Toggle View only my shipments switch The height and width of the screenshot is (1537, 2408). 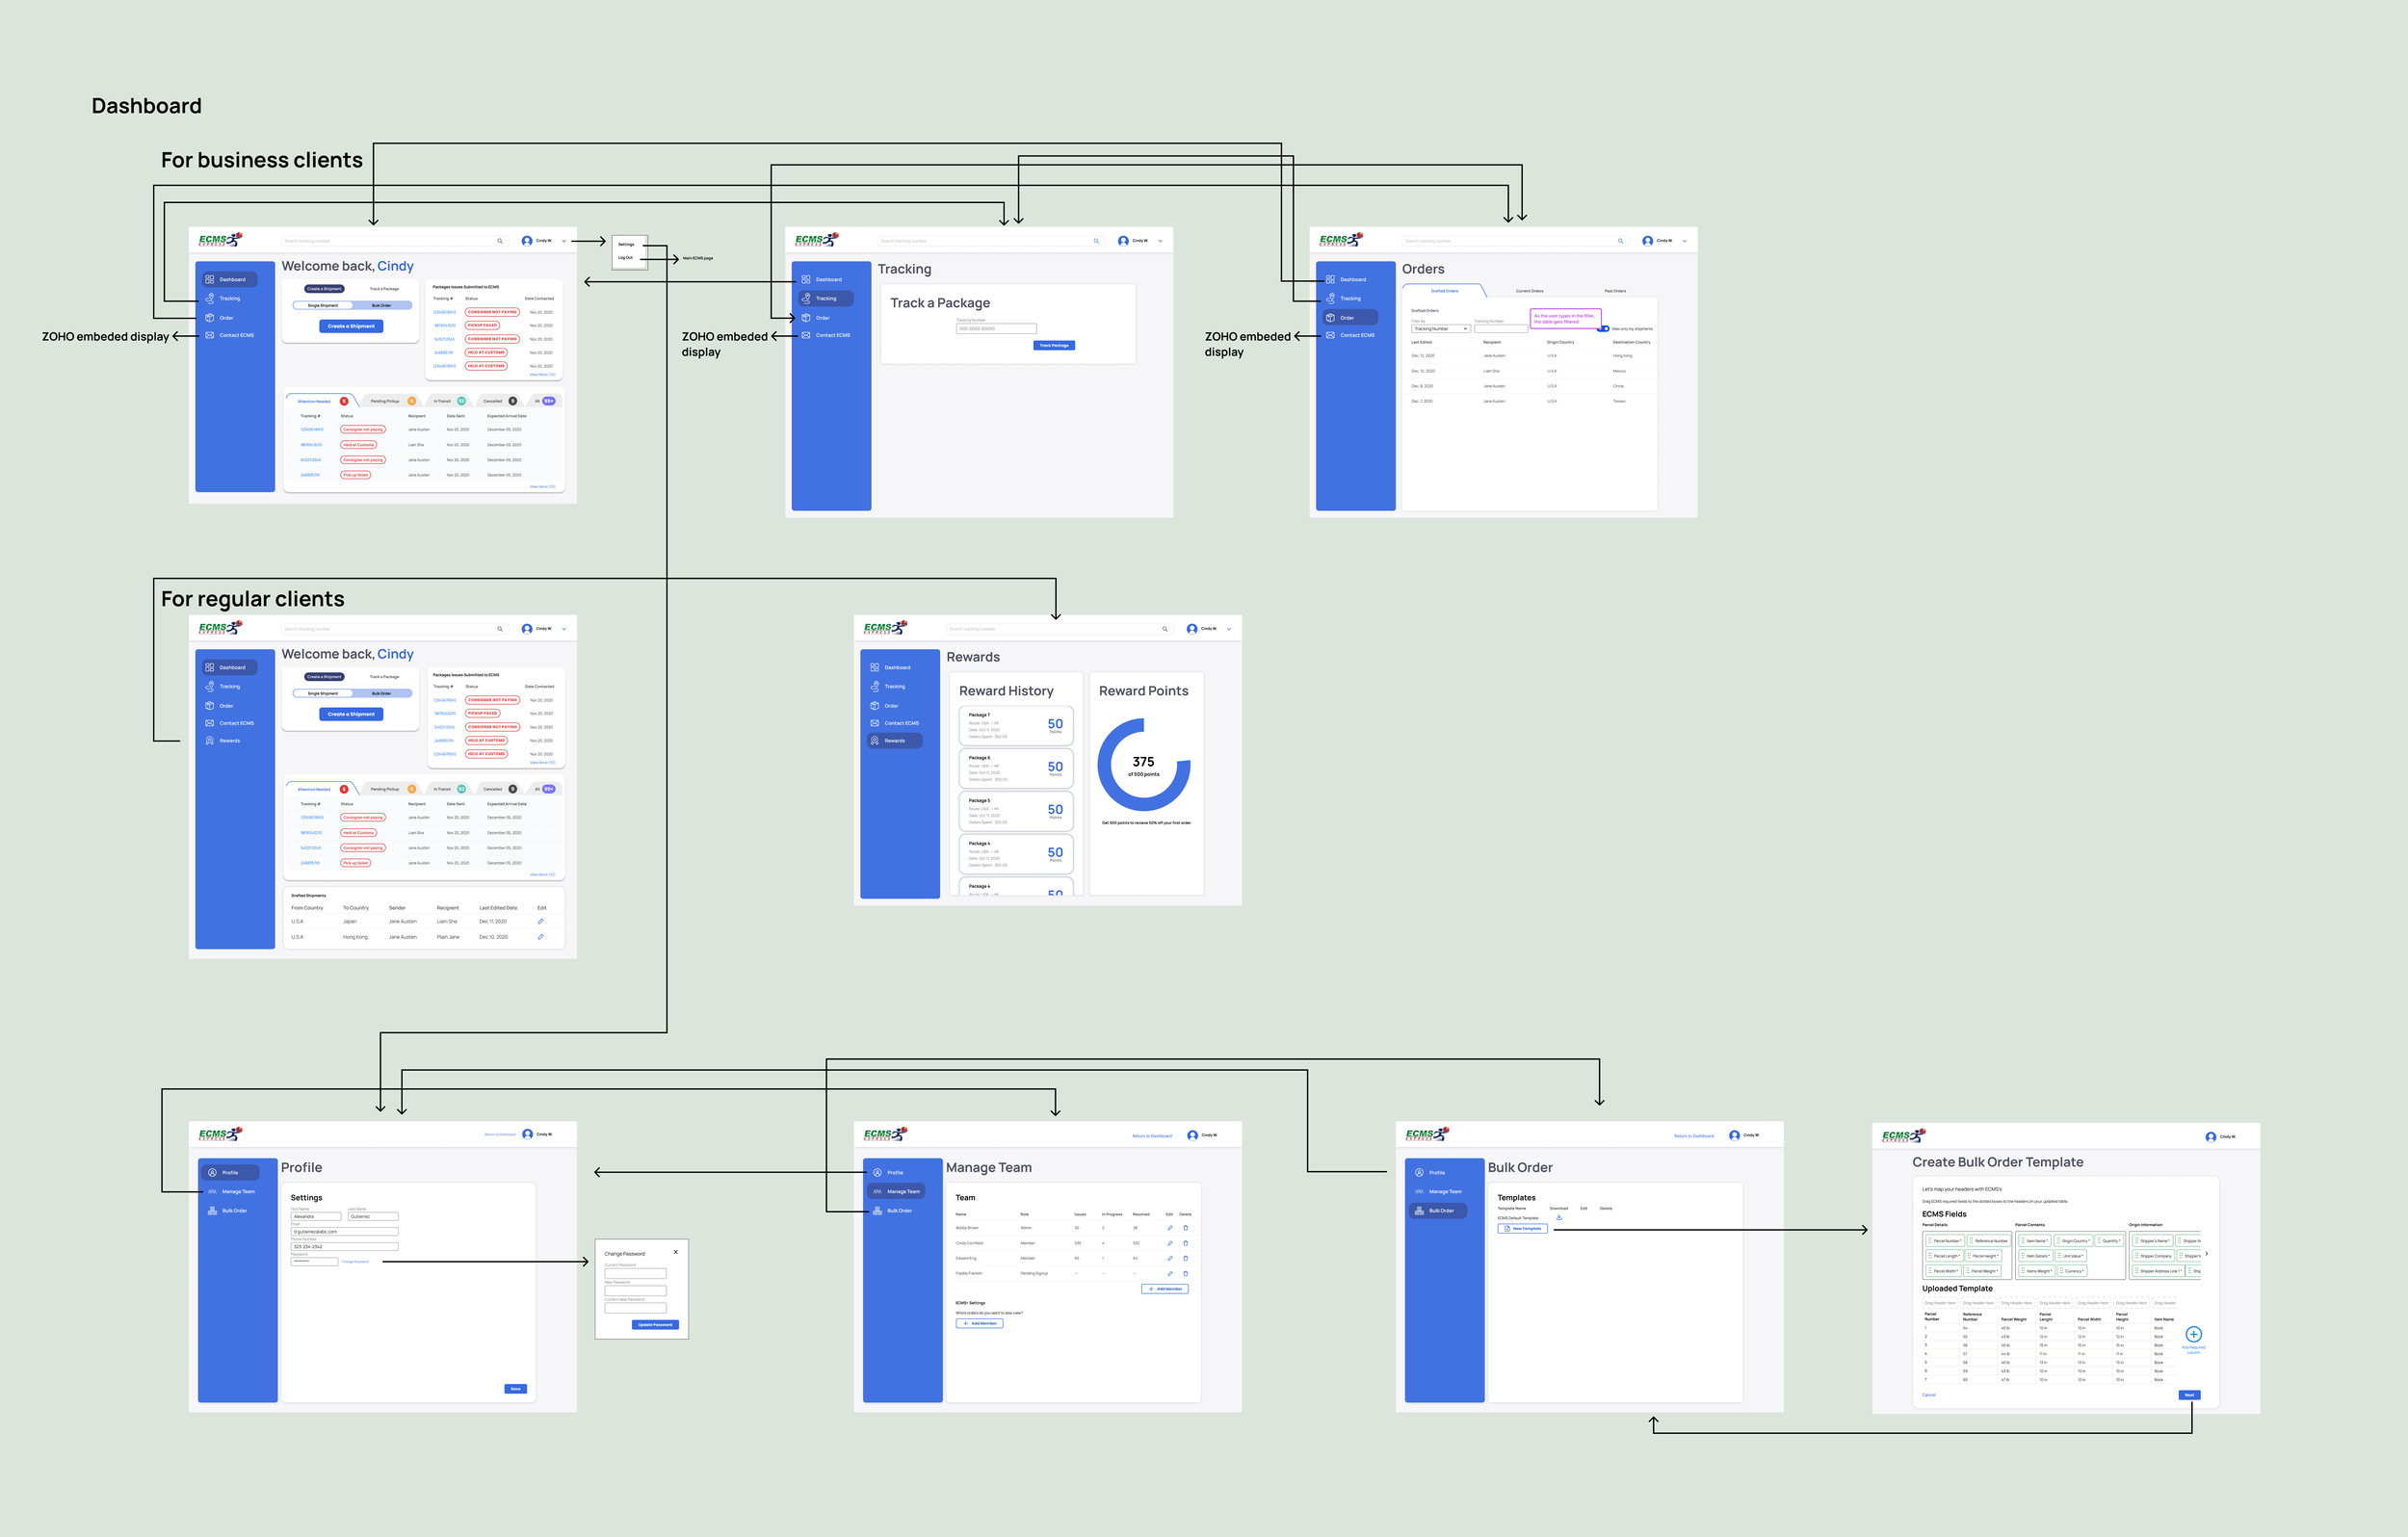coord(1604,329)
